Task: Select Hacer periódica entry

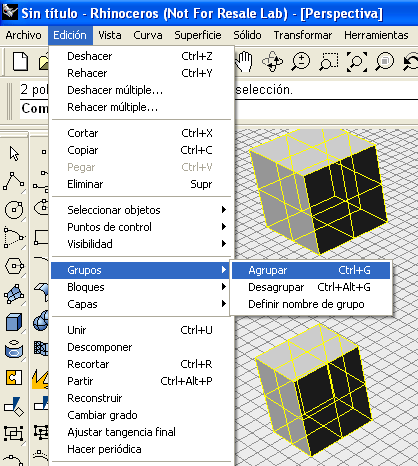Action: 140,449
